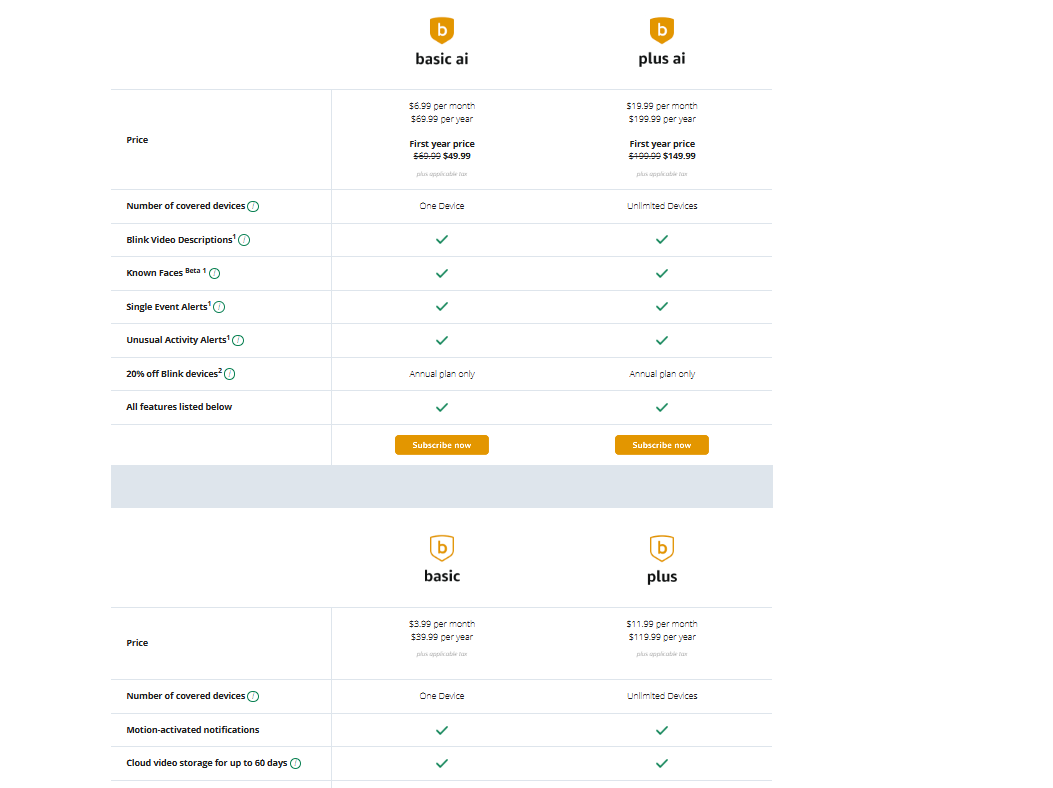
Task: Click 'Unlimited Devices' in plus column
Action: point(661,696)
